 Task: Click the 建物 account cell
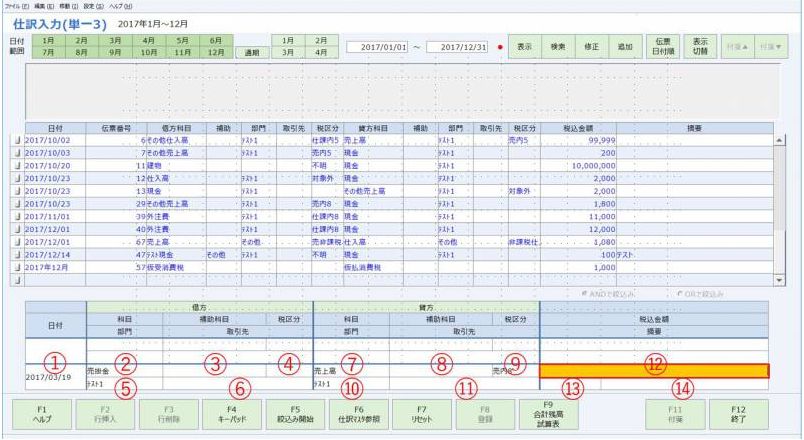click(x=177, y=166)
